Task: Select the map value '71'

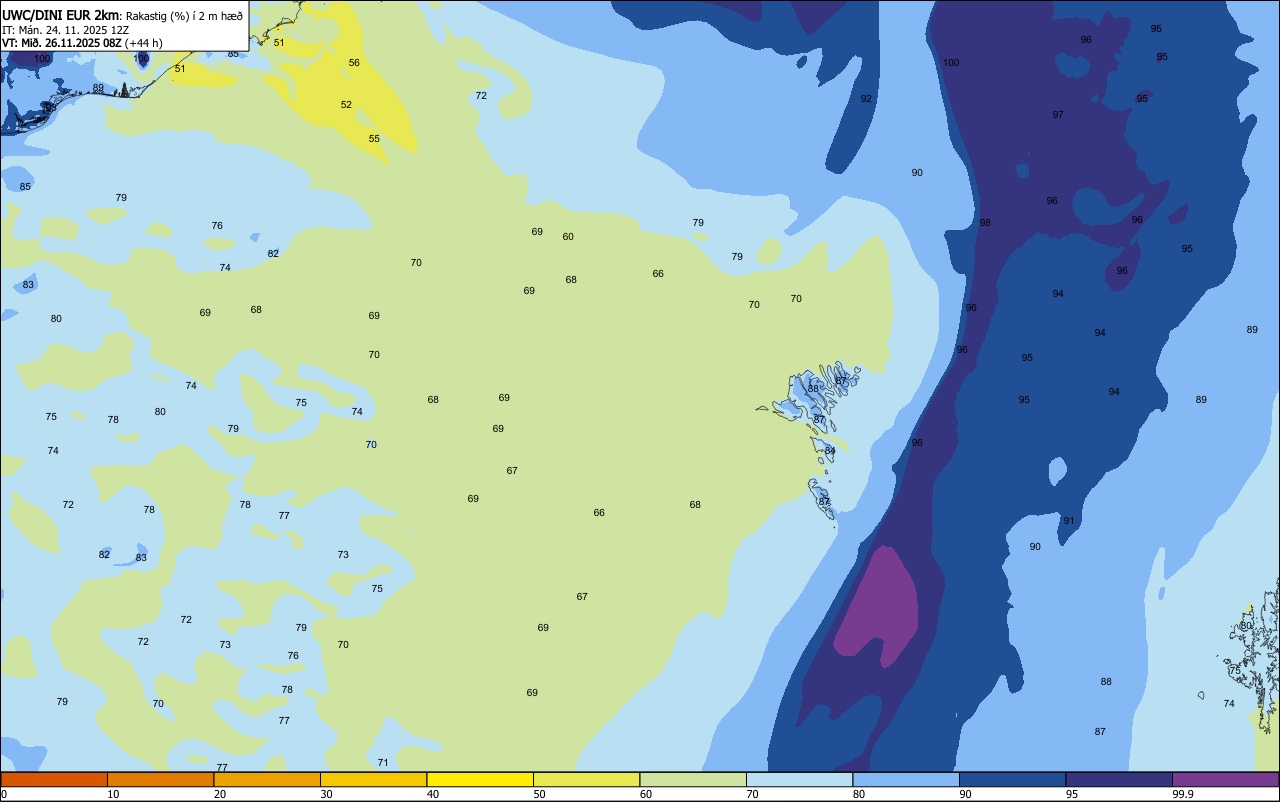Action: 383,763
